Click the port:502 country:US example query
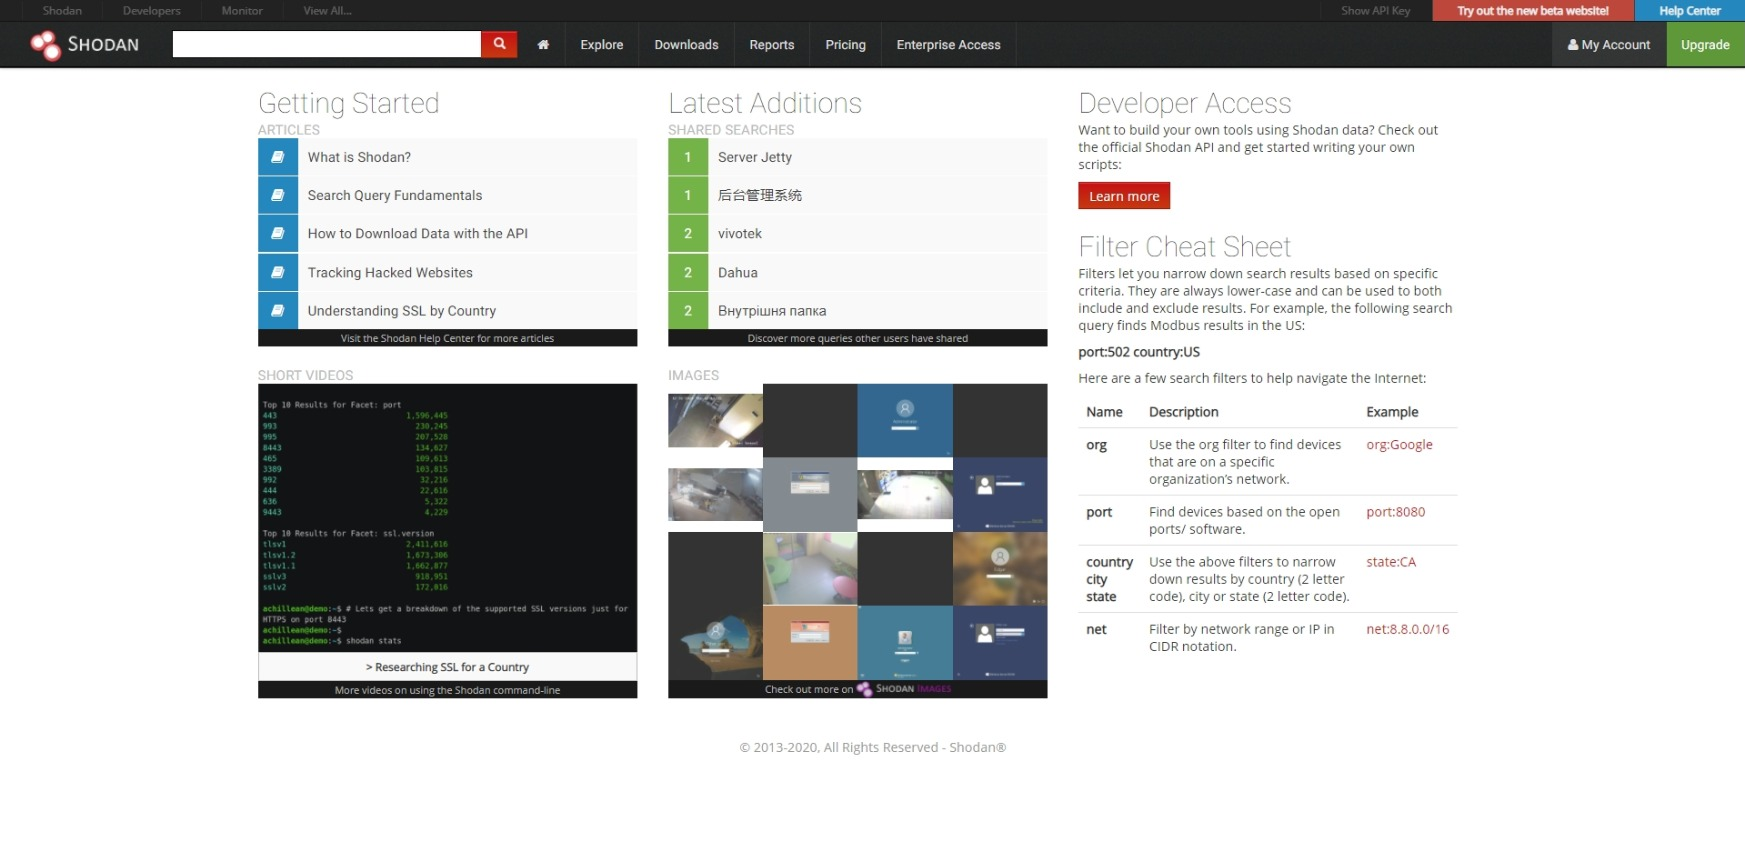 [x=1139, y=352]
